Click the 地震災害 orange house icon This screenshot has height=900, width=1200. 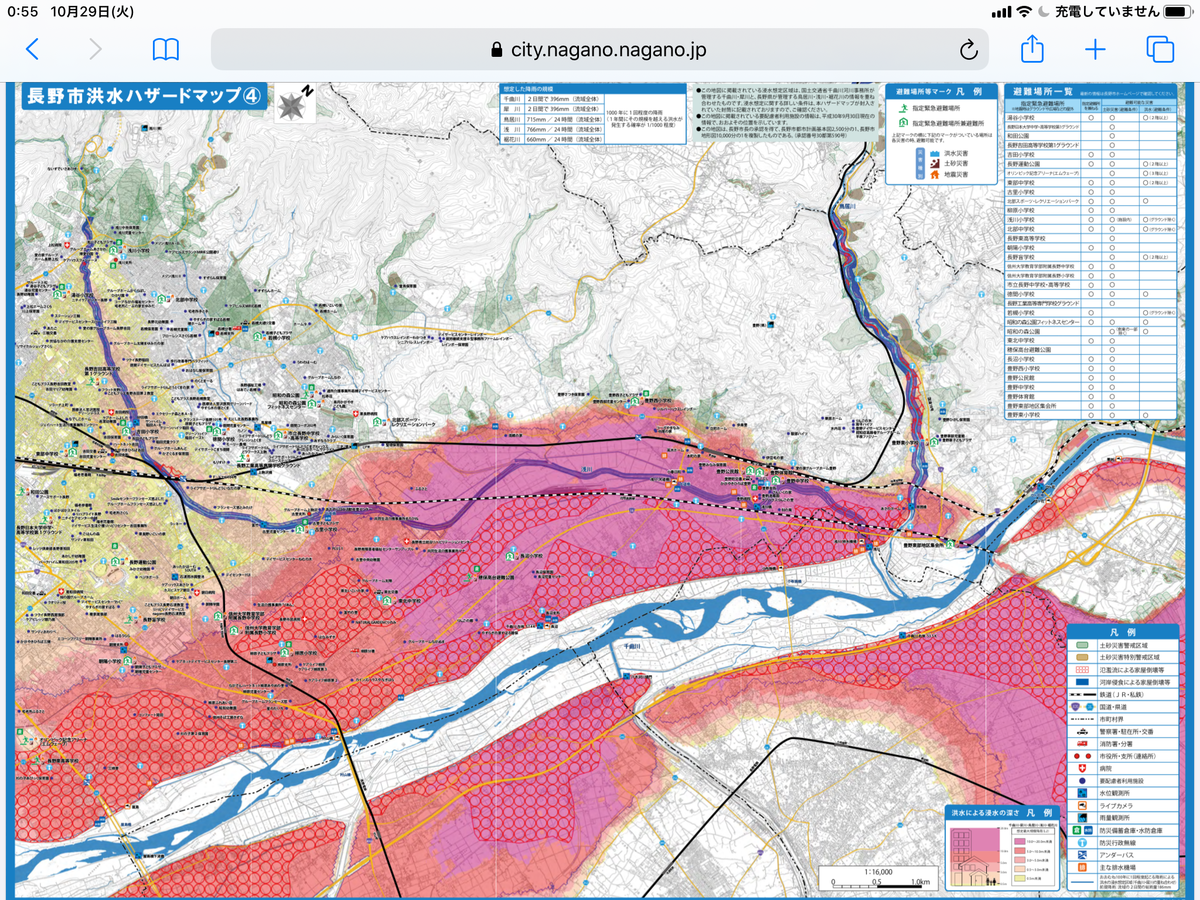(x=935, y=174)
